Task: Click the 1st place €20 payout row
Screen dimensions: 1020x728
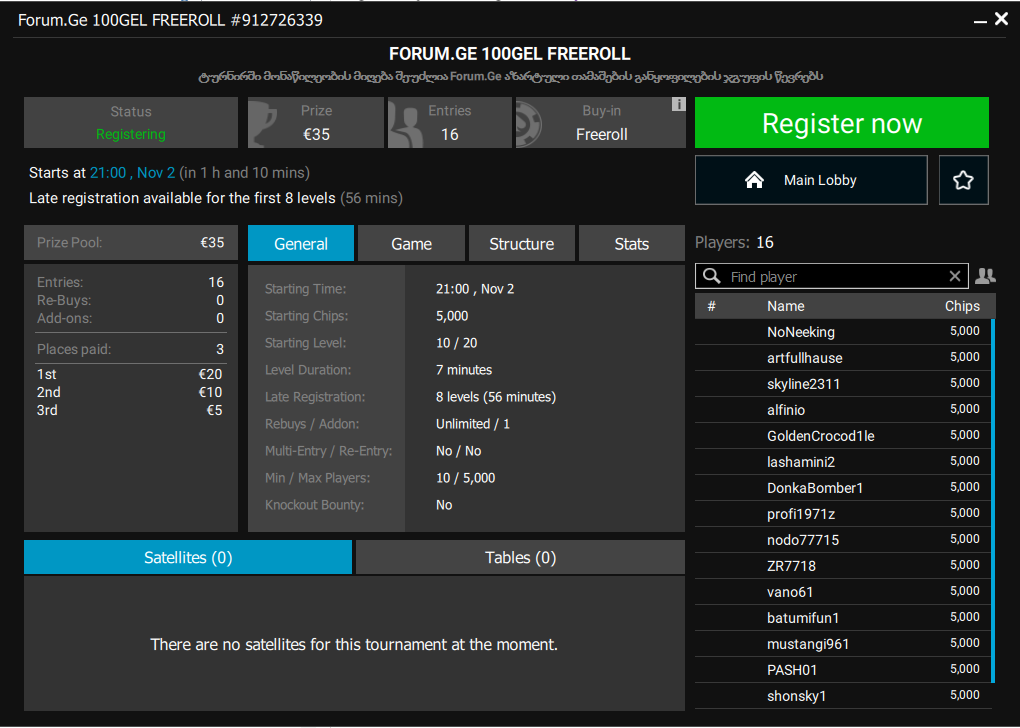Action: coord(130,374)
